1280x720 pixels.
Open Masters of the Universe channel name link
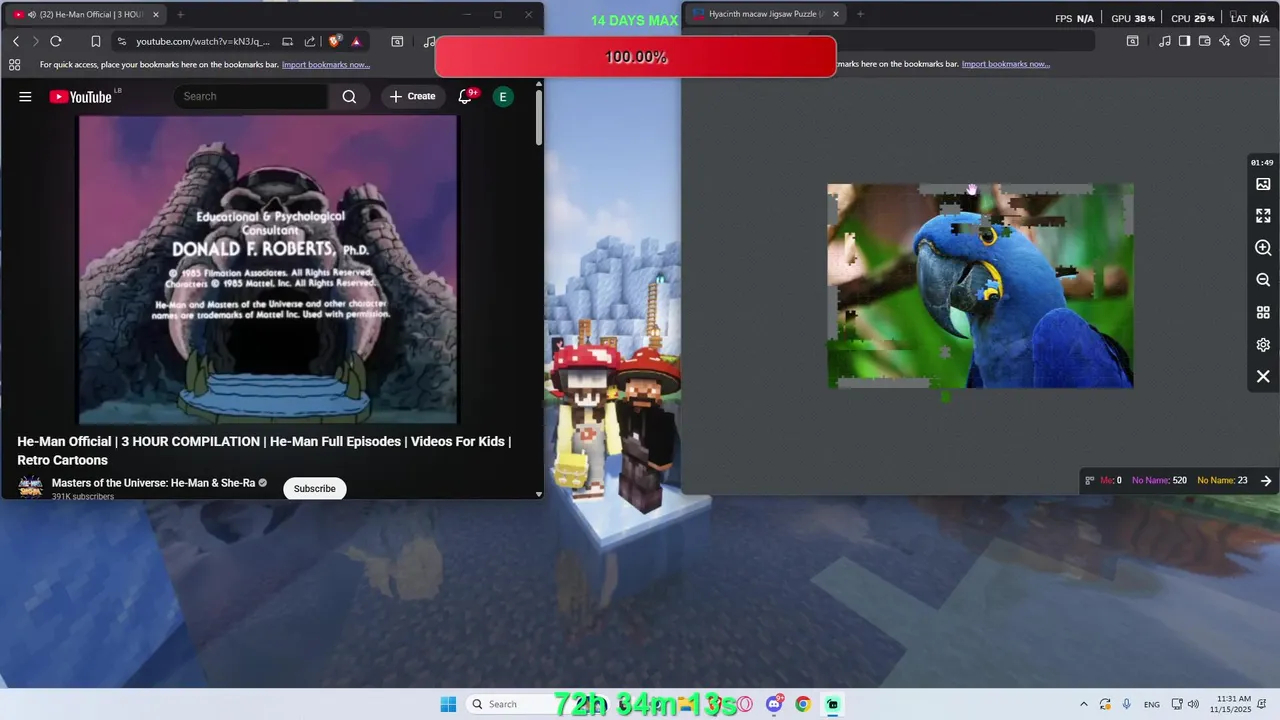pyautogui.click(x=153, y=483)
